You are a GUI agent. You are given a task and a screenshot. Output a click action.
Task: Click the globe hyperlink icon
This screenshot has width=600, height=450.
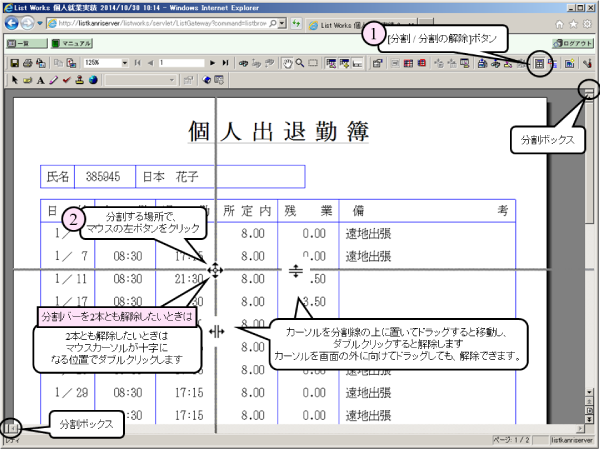tap(93, 80)
